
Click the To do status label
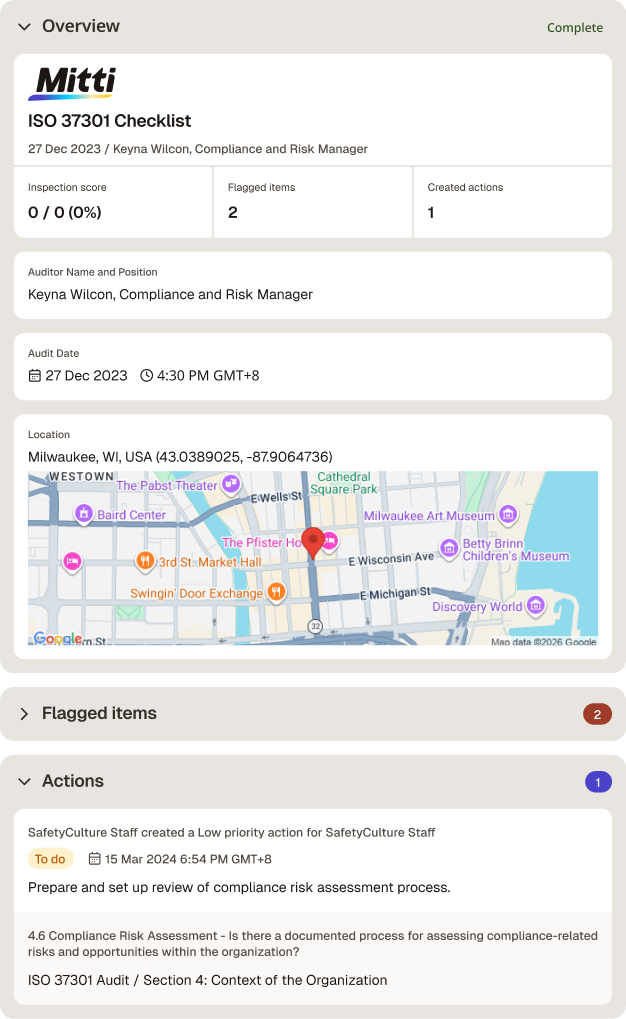(x=50, y=859)
